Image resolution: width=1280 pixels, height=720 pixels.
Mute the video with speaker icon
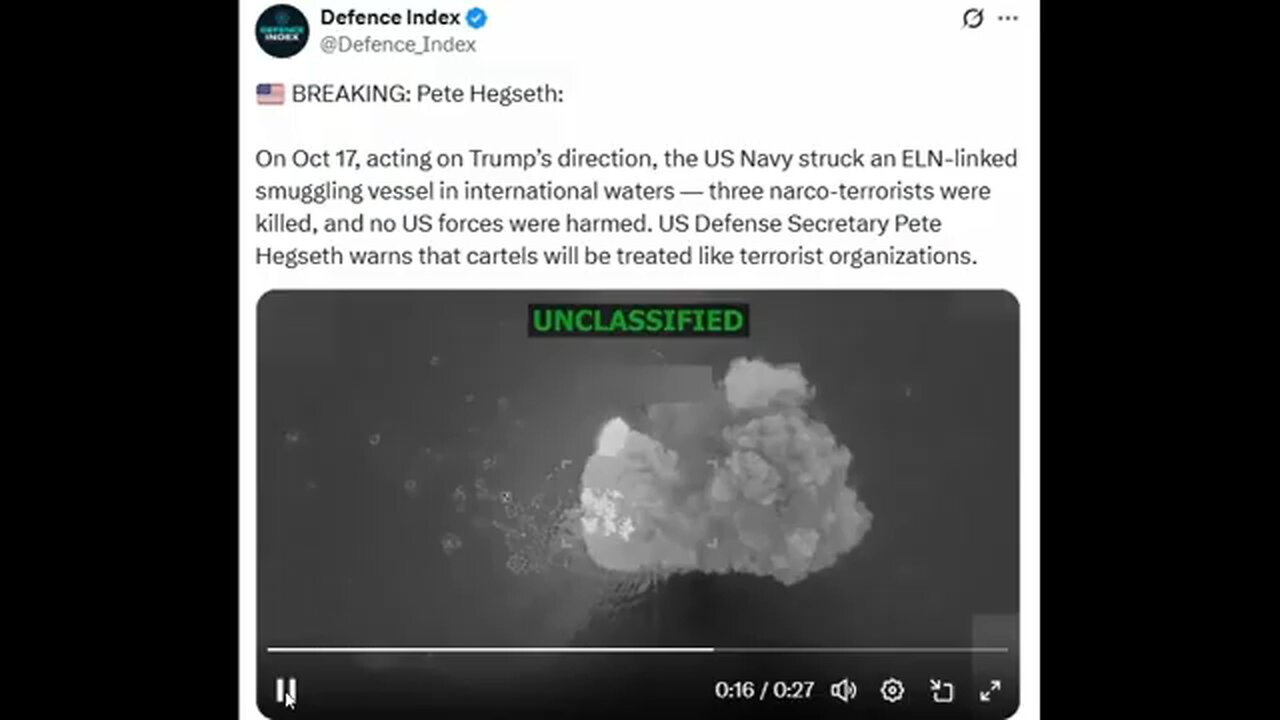click(843, 690)
